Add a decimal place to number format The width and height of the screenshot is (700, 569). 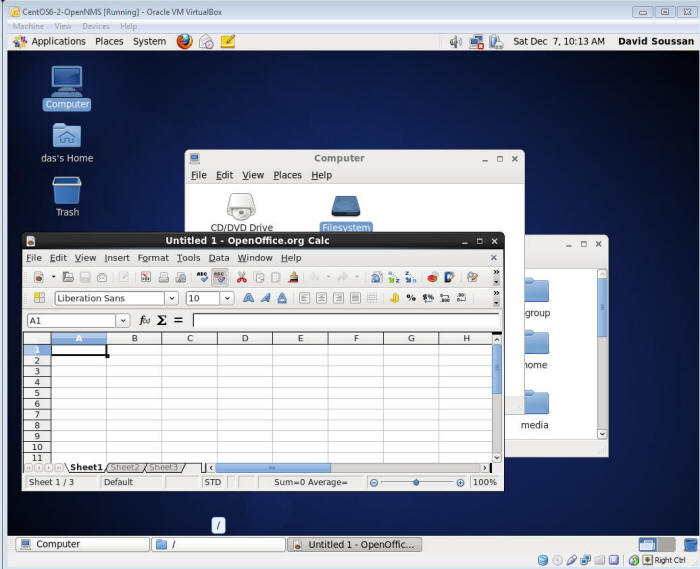click(445, 298)
